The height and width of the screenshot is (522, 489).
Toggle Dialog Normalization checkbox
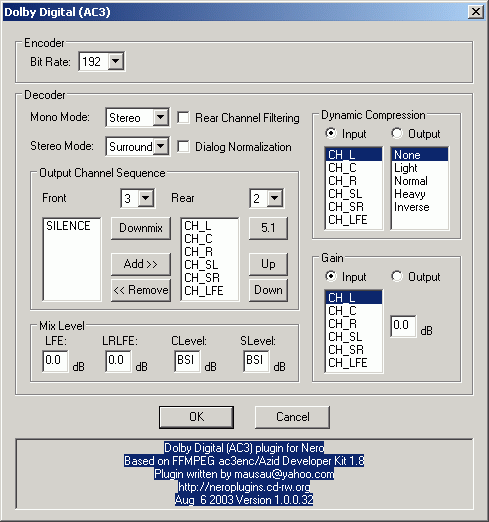click(x=183, y=147)
